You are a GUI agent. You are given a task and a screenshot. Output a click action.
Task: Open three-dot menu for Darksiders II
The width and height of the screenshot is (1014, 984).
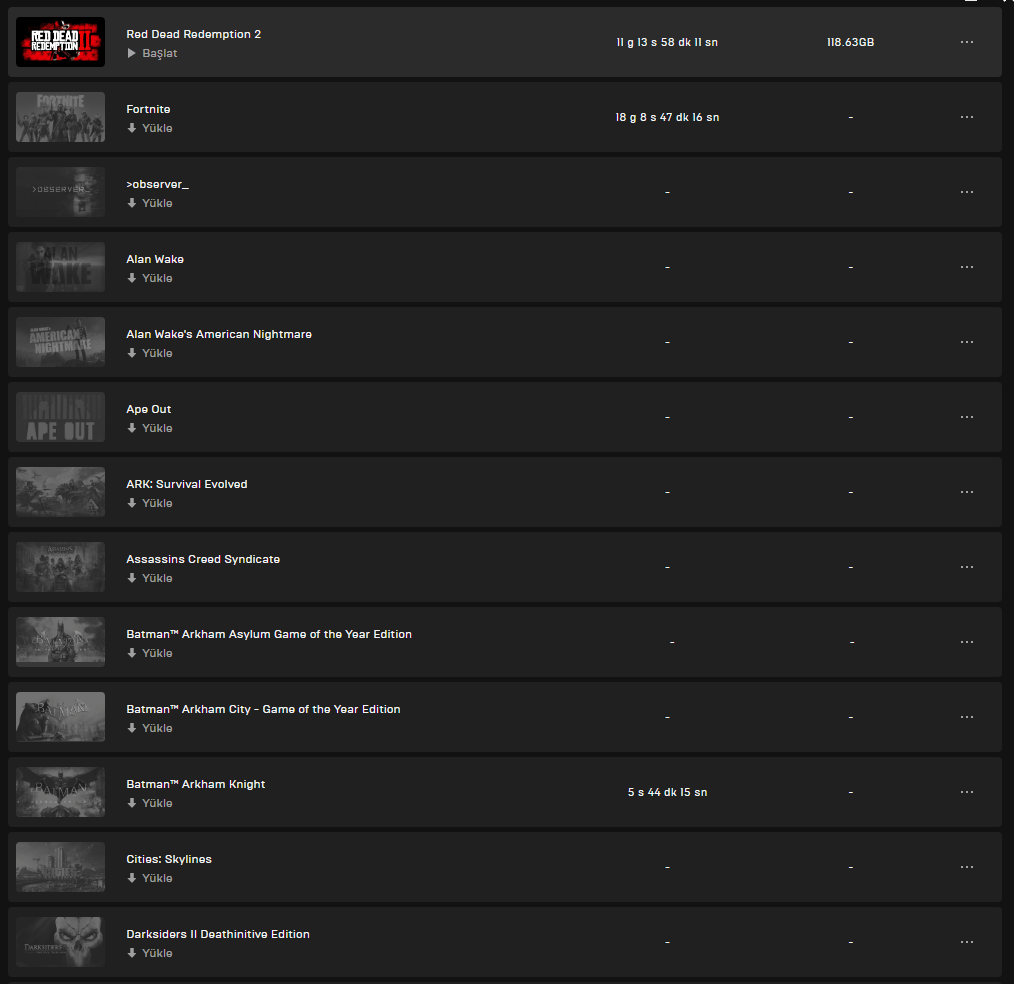tap(967, 942)
